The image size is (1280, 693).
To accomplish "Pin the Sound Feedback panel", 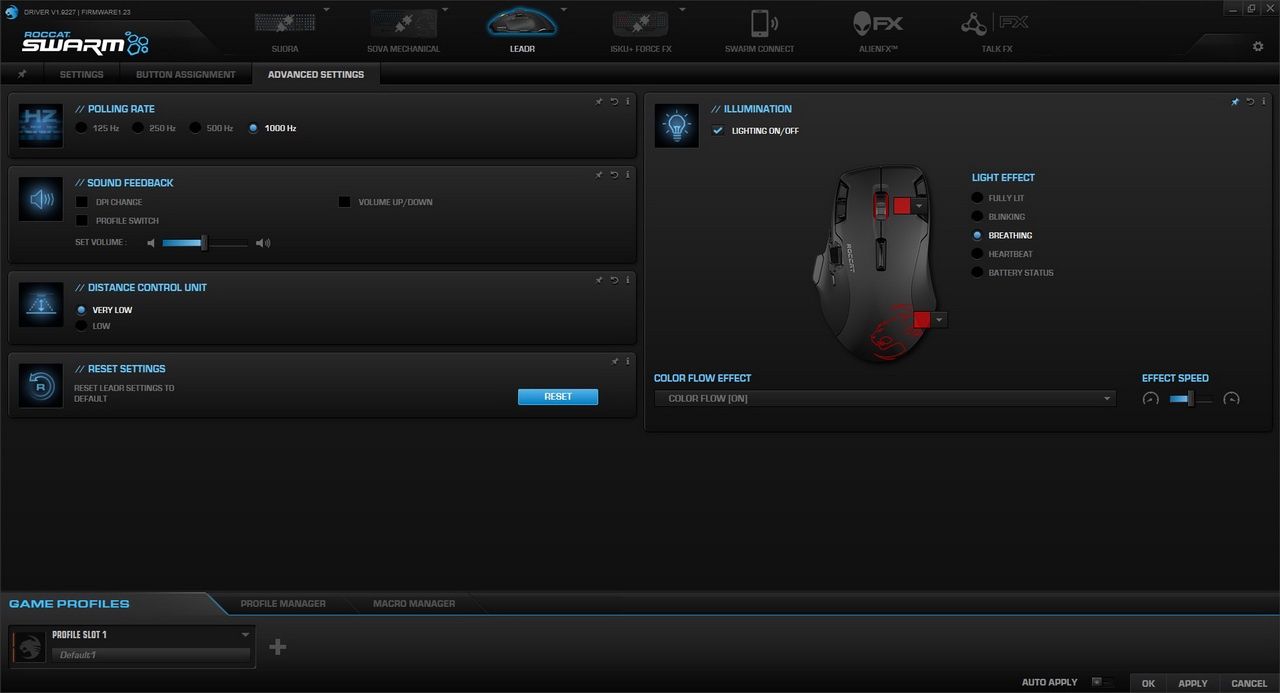I will [599, 175].
